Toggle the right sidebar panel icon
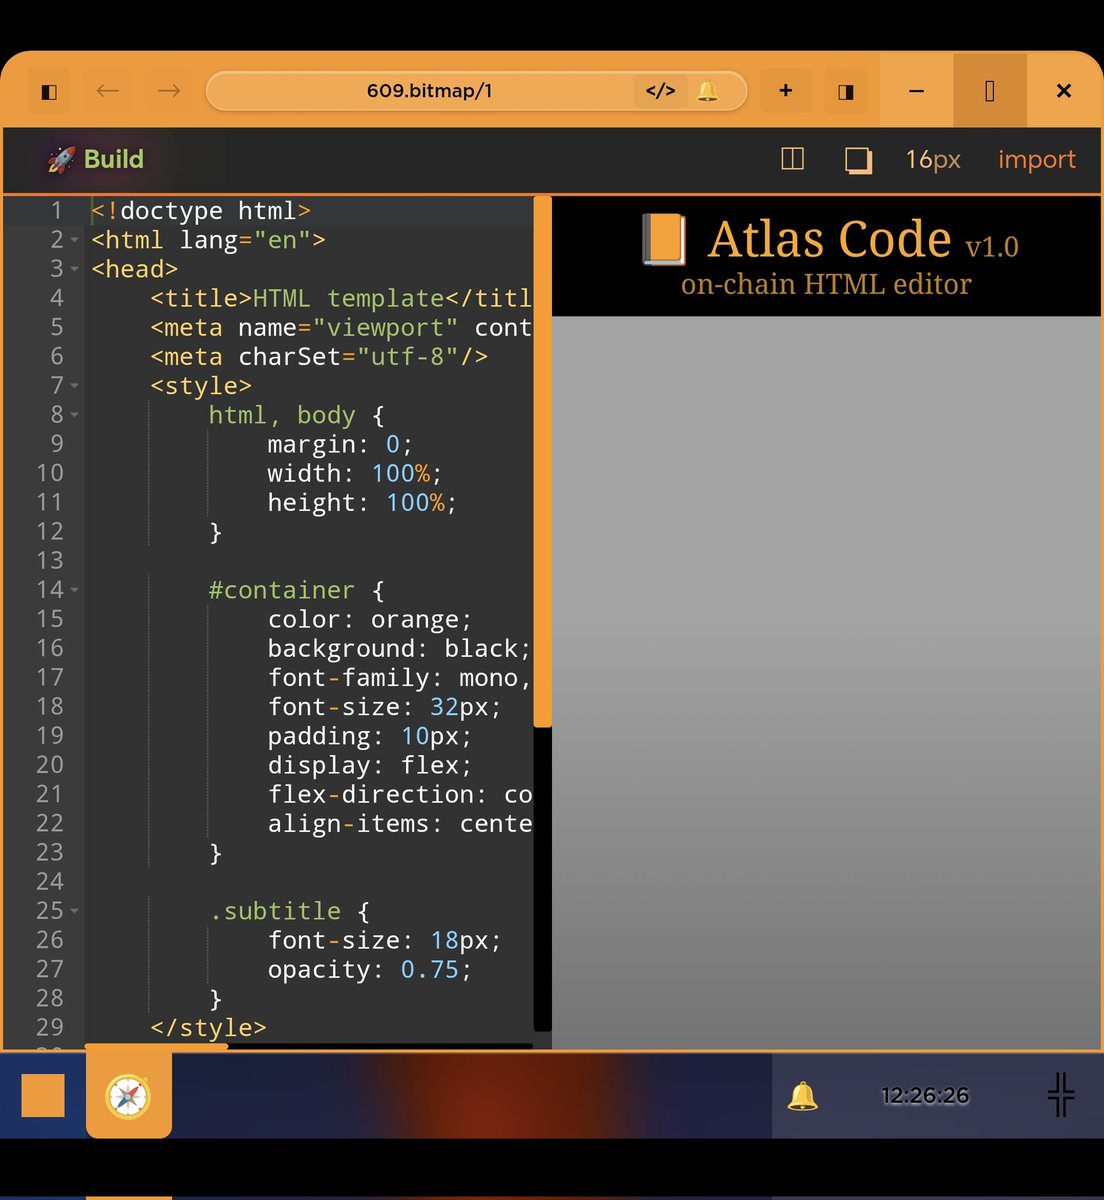The width and height of the screenshot is (1104, 1200). click(846, 92)
